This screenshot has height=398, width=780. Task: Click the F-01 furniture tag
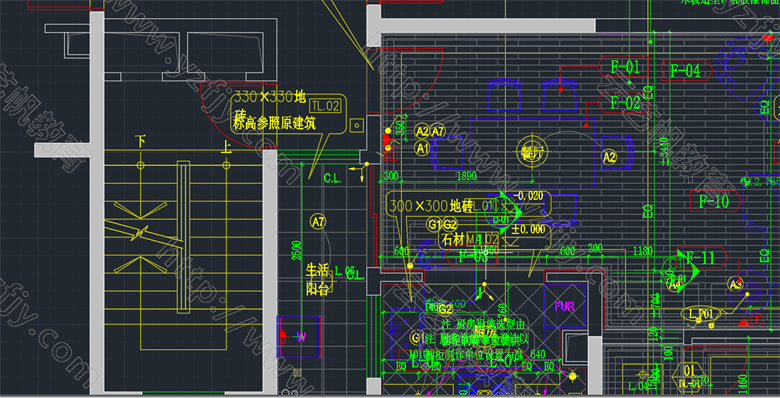click(x=625, y=67)
